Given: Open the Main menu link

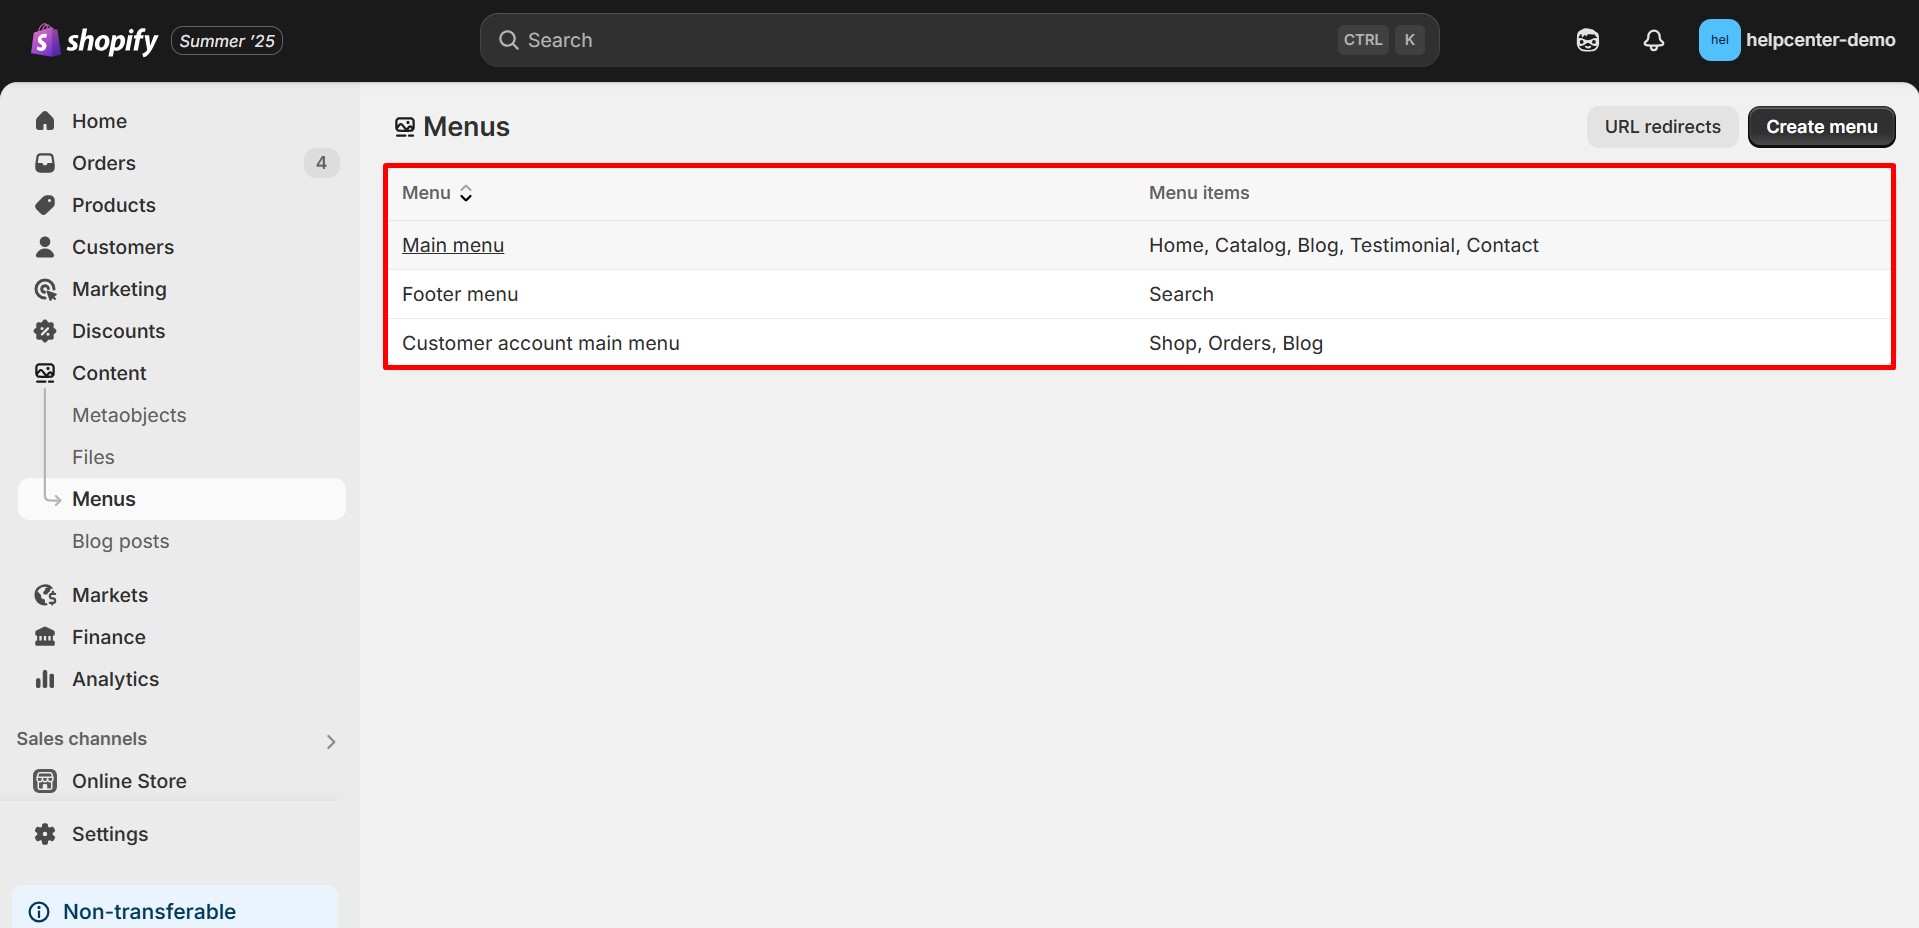Looking at the screenshot, I should 453,245.
